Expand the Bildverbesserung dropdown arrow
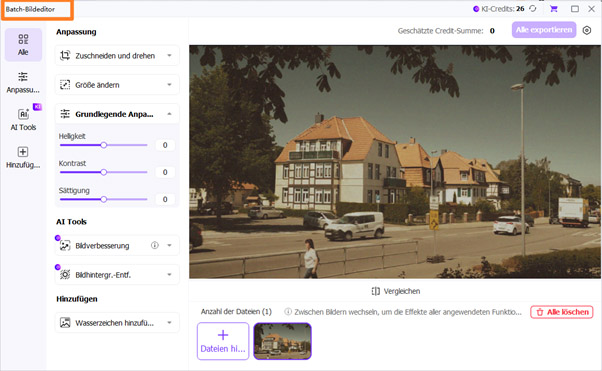The height and width of the screenshot is (371, 602). 169,245
